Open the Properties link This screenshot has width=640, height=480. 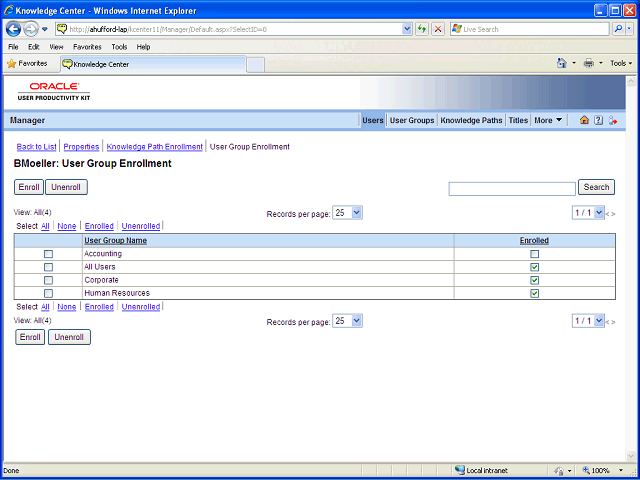81,147
